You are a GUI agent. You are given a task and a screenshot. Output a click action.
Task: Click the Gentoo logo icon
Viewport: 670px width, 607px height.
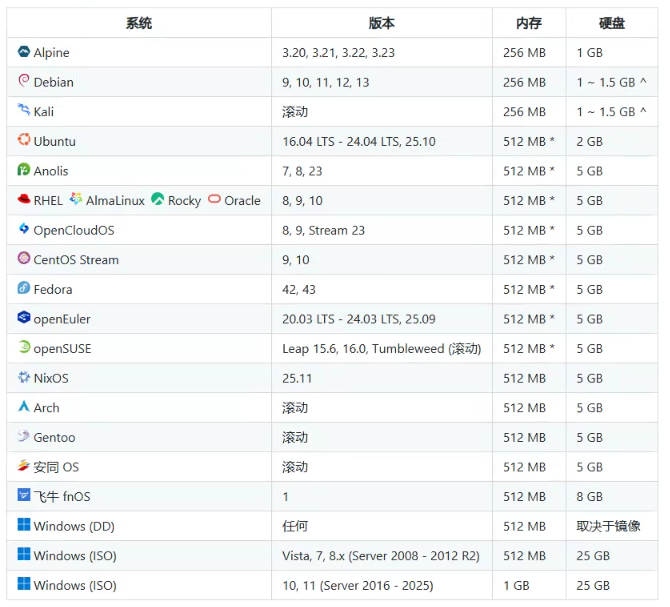tap(24, 437)
